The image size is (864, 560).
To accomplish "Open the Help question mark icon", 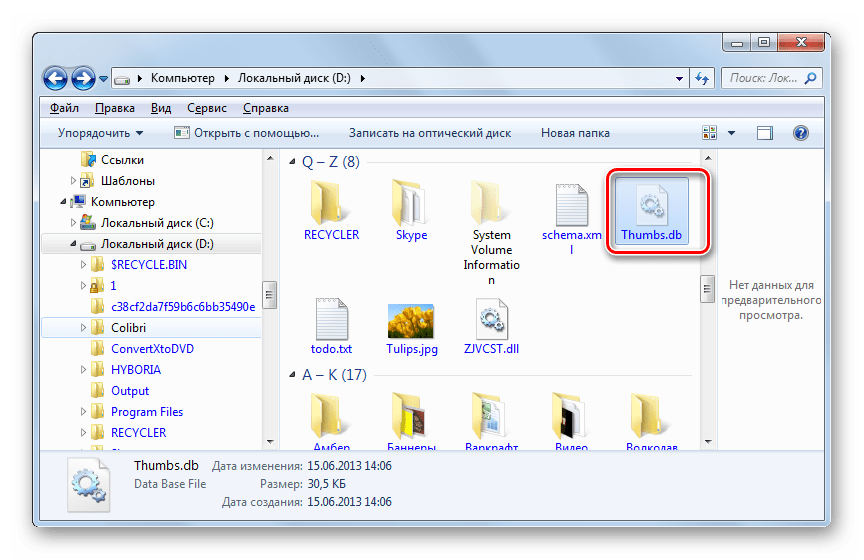I will pyautogui.click(x=800, y=133).
